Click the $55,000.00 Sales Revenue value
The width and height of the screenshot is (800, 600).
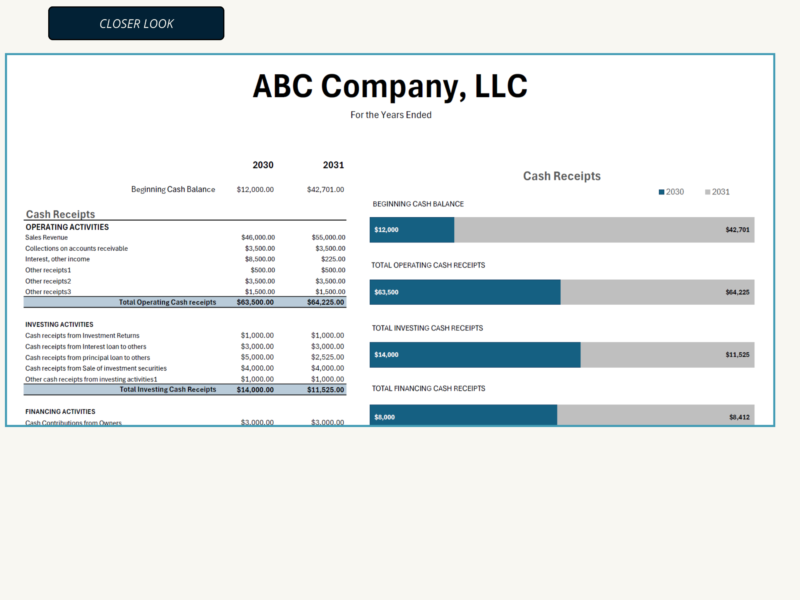pyautogui.click(x=328, y=237)
